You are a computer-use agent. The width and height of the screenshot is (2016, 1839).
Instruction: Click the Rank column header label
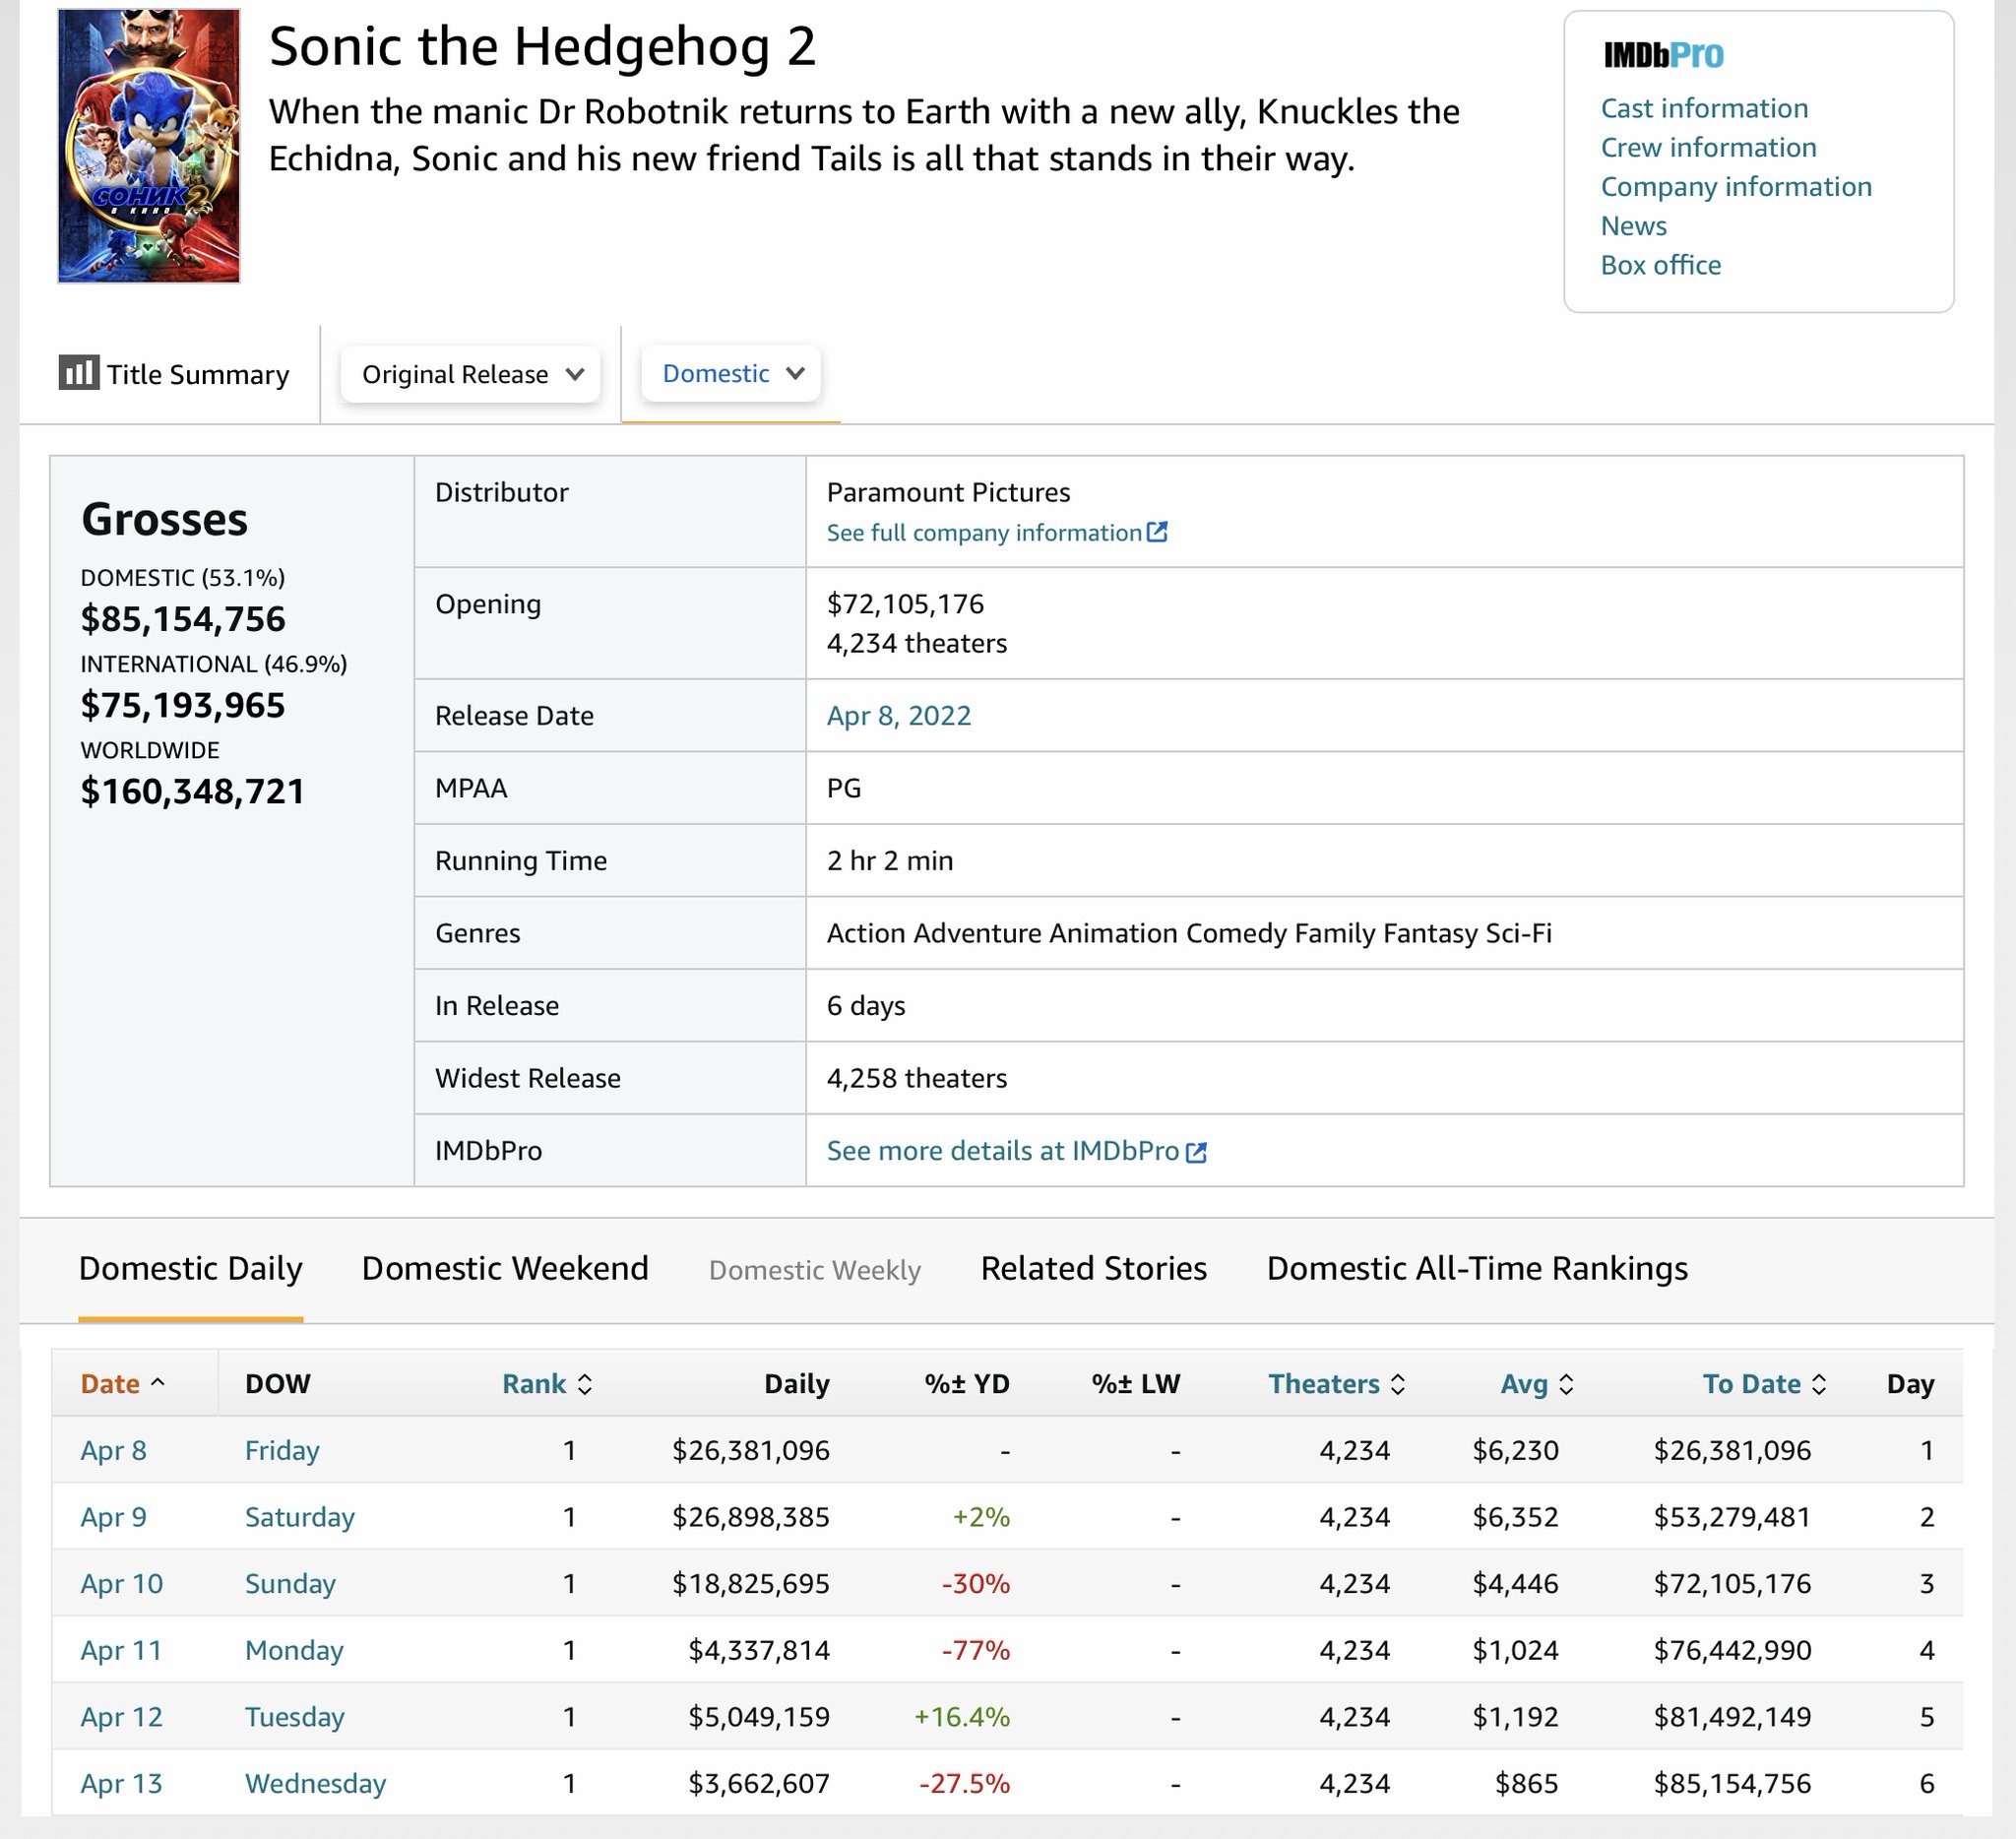point(534,1384)
